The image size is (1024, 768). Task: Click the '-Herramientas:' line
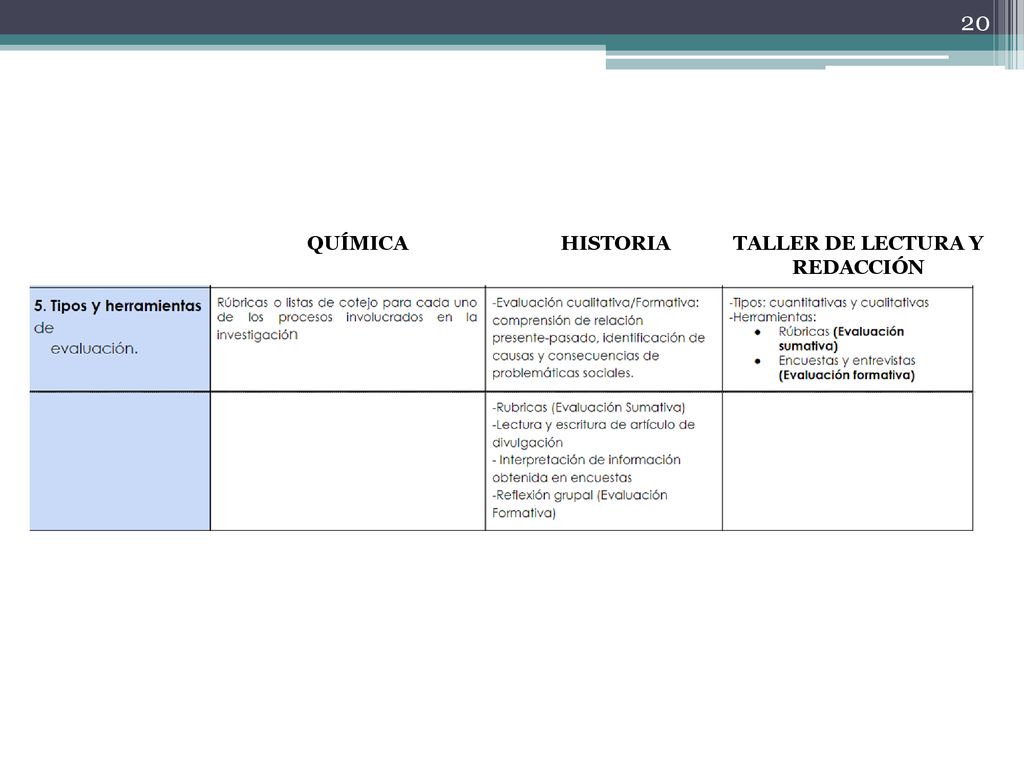click(773, 317)
